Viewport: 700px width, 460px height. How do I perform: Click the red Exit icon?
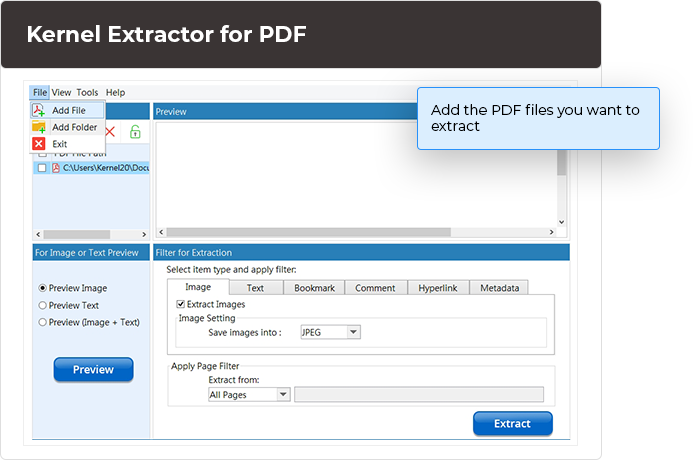pyautogui.click(x=39, y=144)
